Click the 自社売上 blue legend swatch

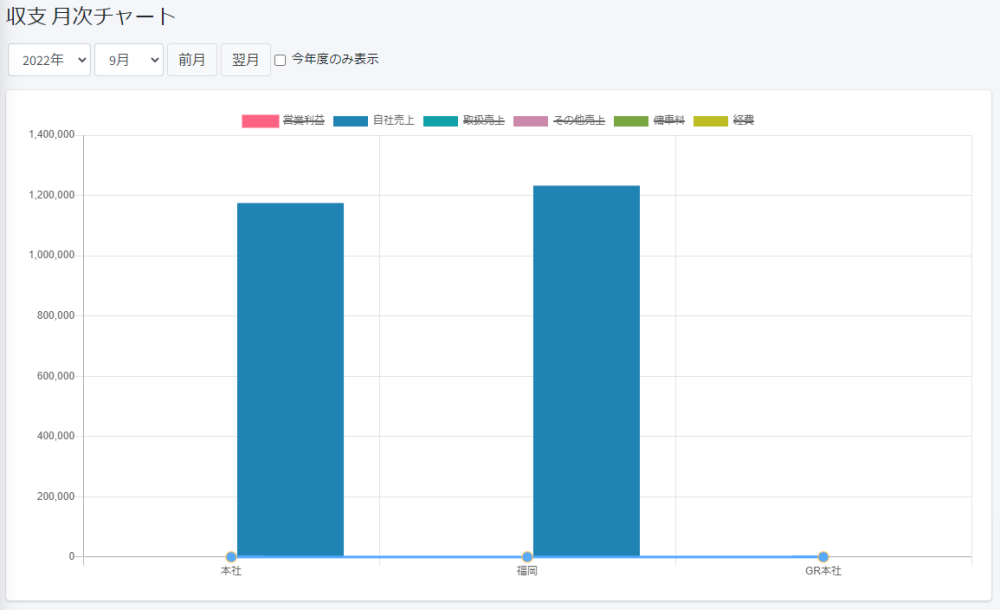pyautogui.click(x=350, y=121)
